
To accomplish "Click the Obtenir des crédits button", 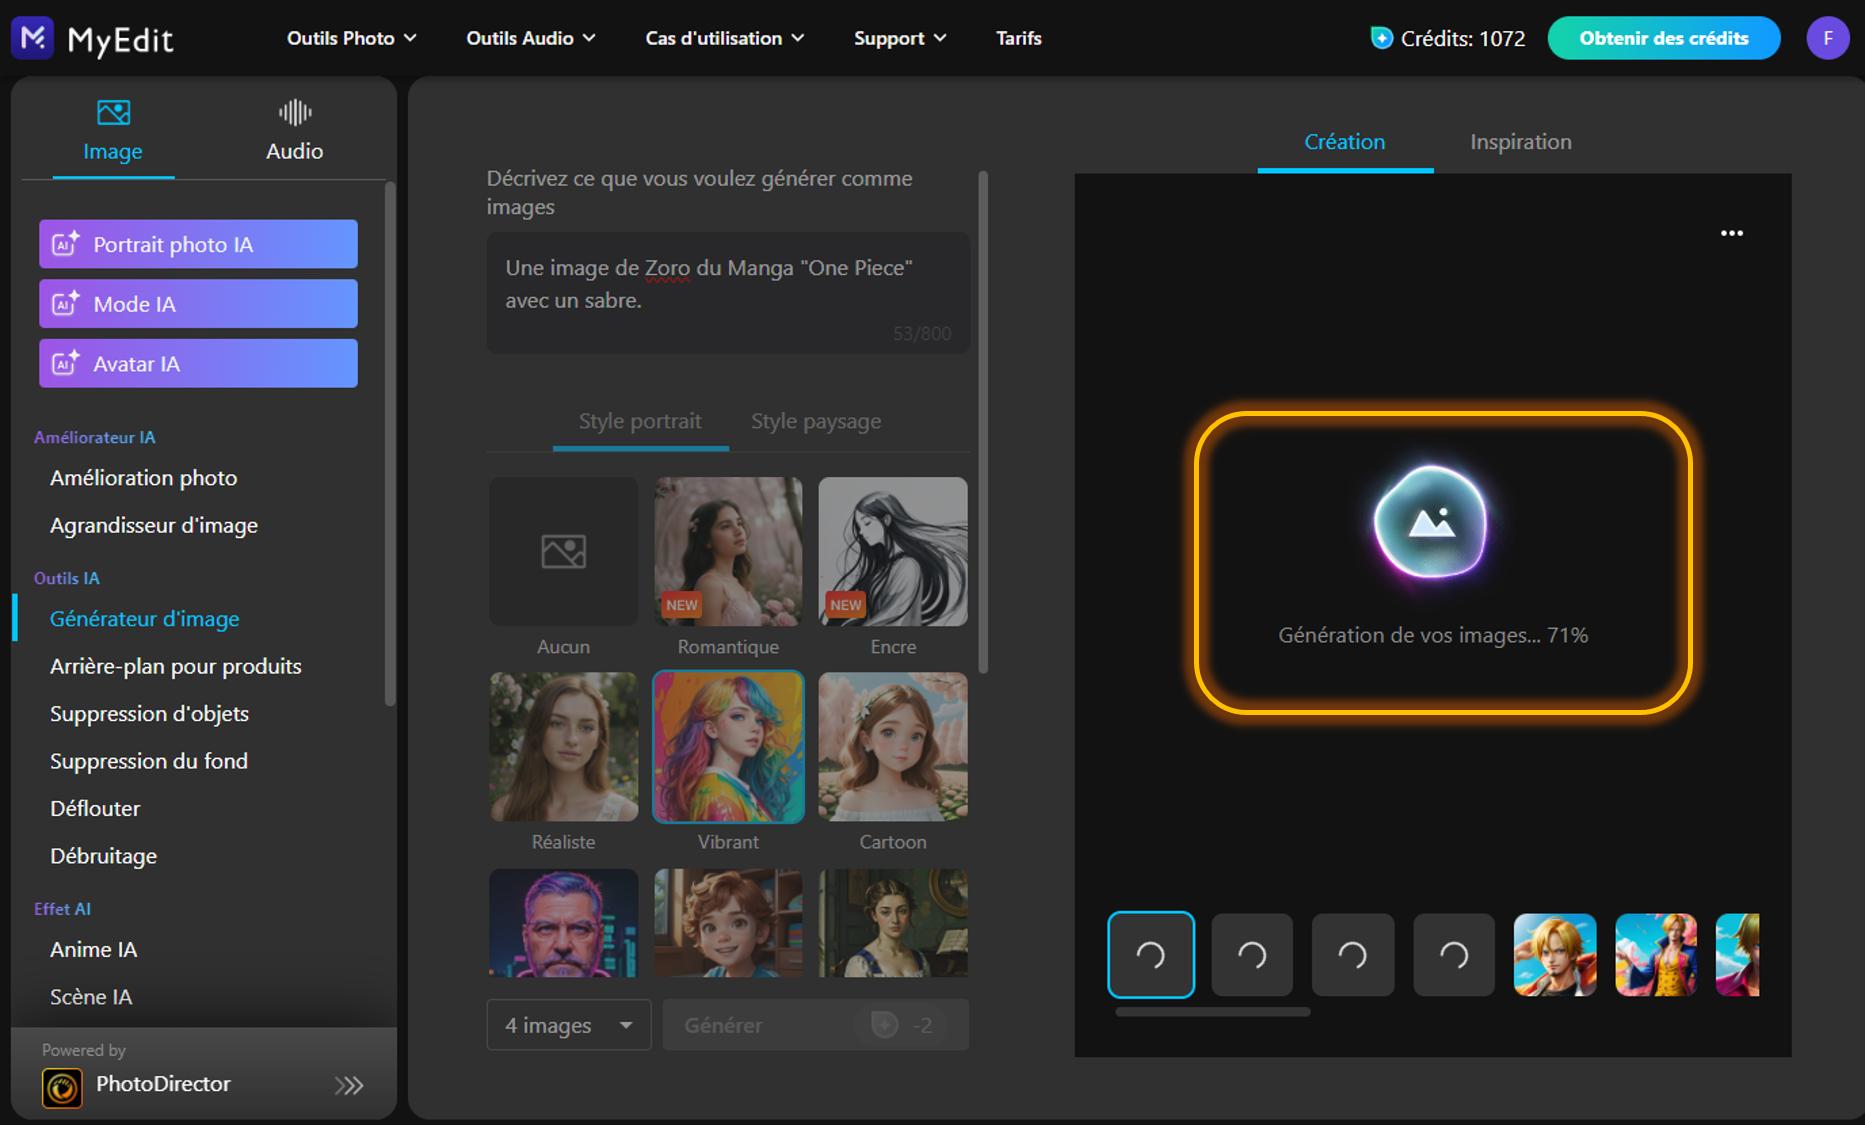I will 1663,38.
